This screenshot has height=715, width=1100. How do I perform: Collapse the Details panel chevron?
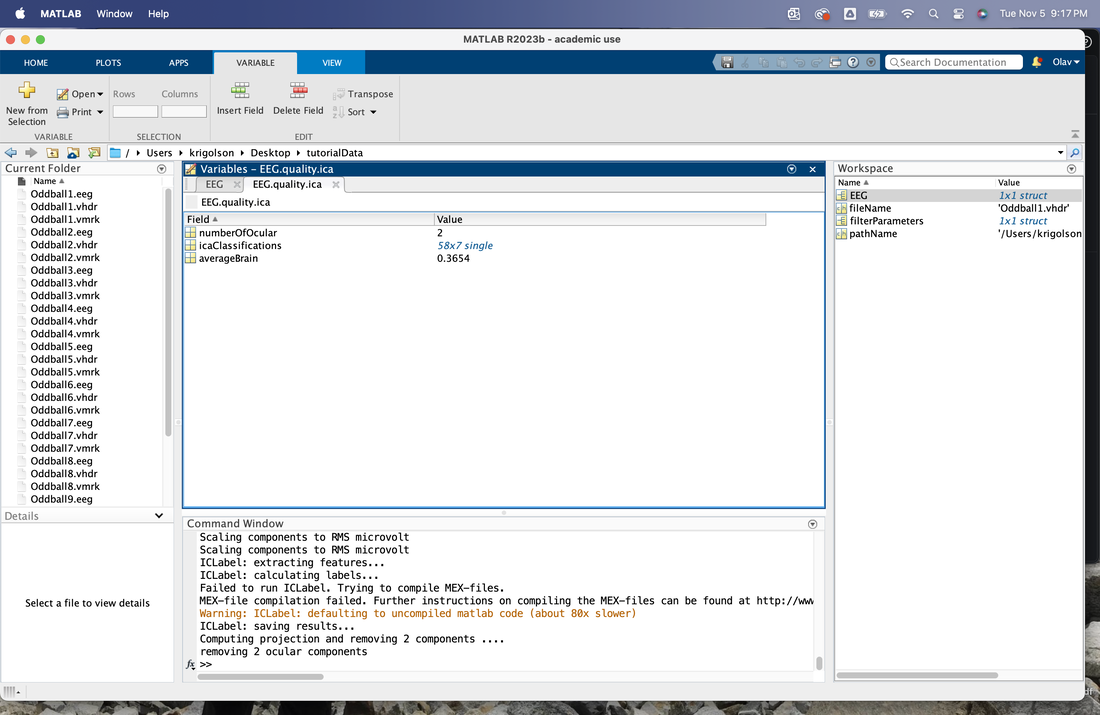click(159, 516)
